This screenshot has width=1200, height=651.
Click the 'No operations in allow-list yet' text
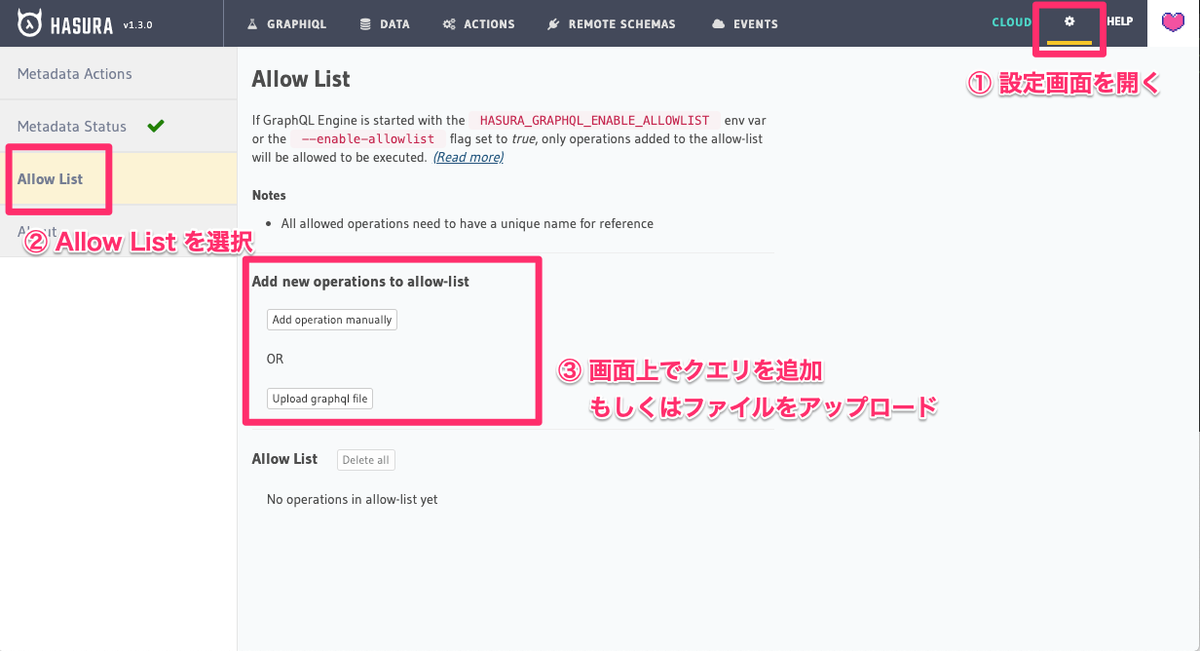pyautogui.click(x=352, y=499)
